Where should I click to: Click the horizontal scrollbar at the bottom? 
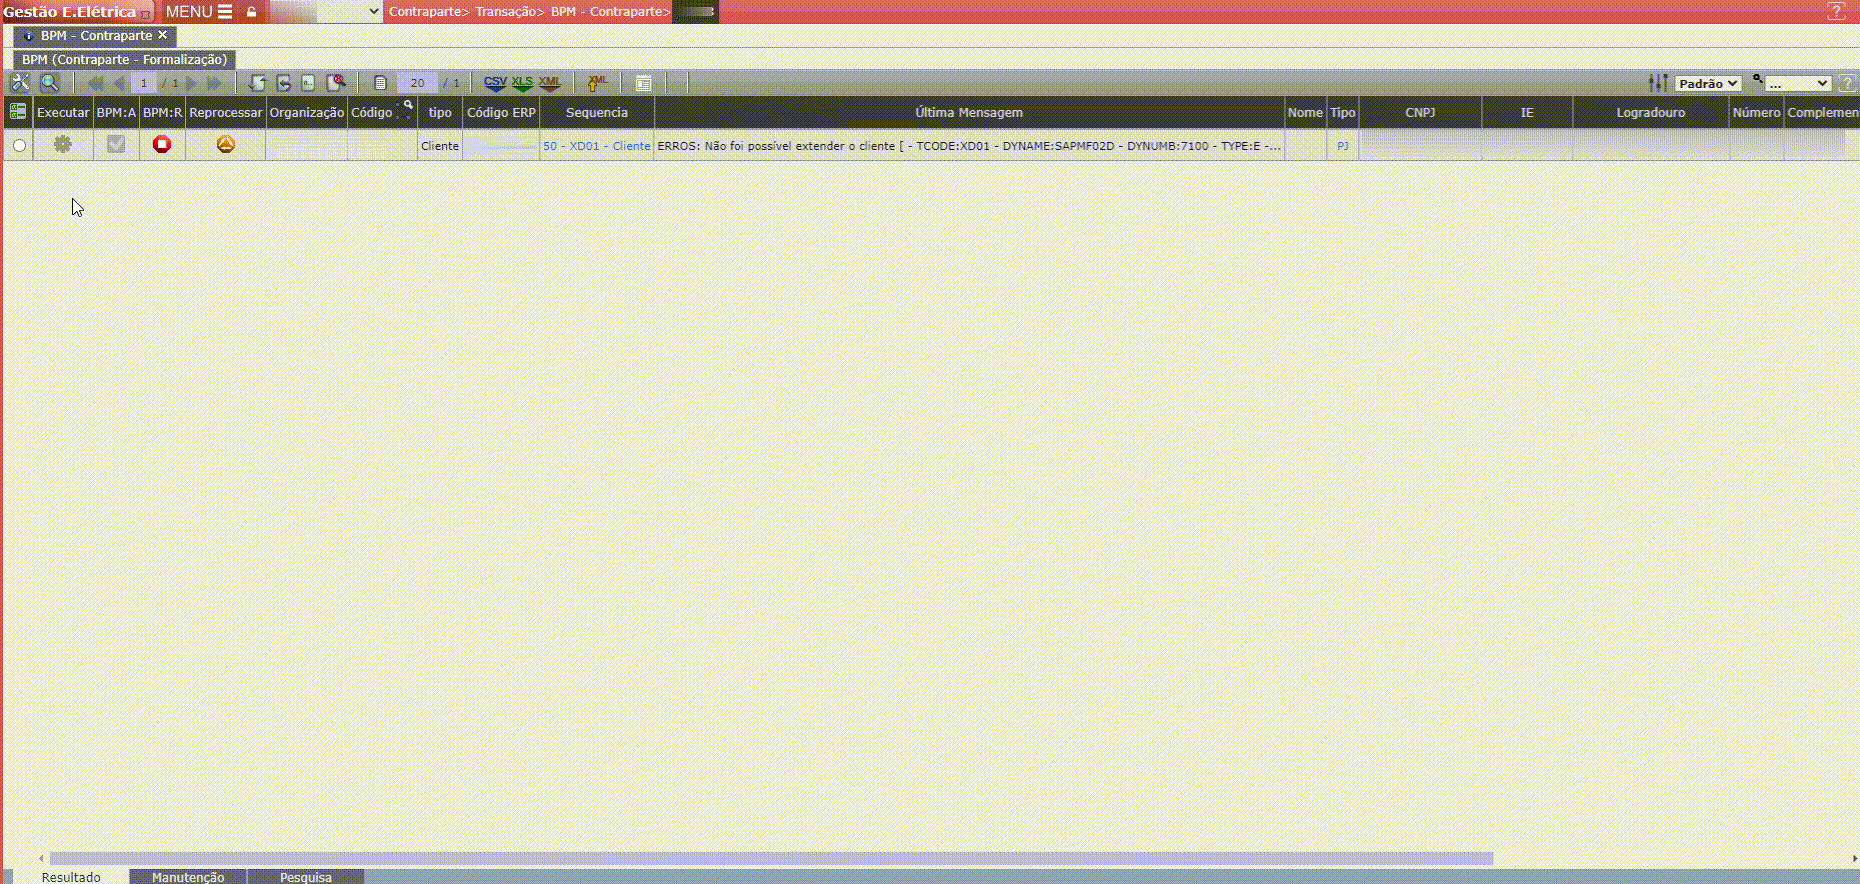tap(770, 858)
